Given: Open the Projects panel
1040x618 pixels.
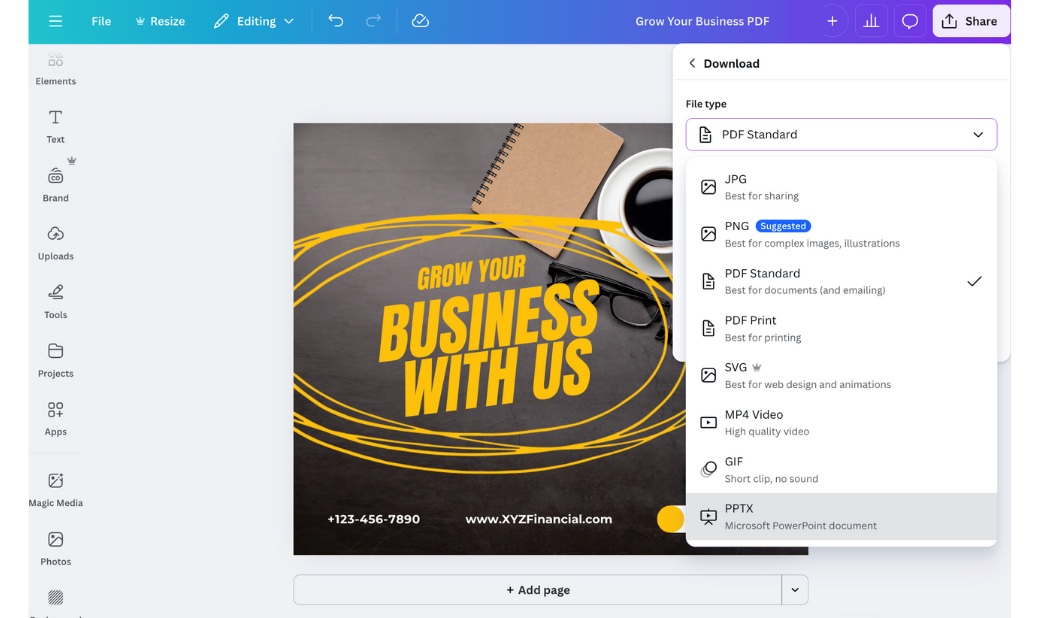Looking at the screenshot, I should point(55,360).
